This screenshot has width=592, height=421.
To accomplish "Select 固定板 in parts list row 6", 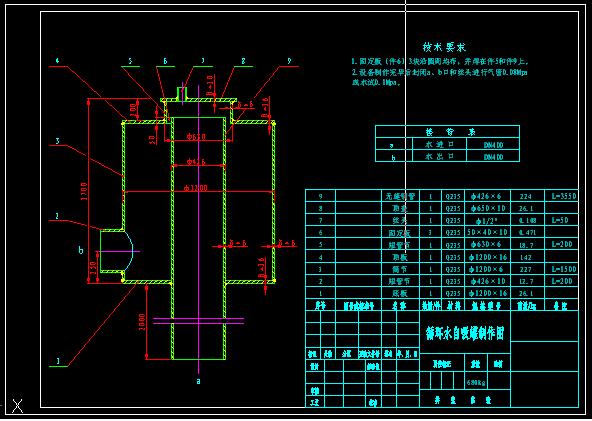I will (400, 232).
